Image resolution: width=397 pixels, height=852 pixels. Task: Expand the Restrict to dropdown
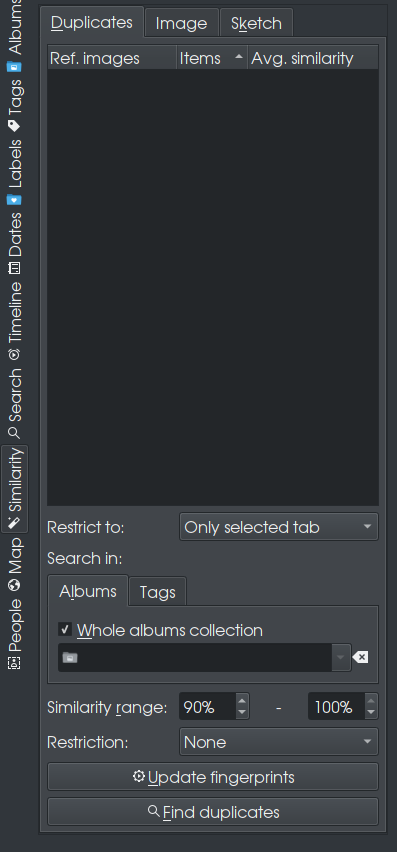click(x=279, y=527)
